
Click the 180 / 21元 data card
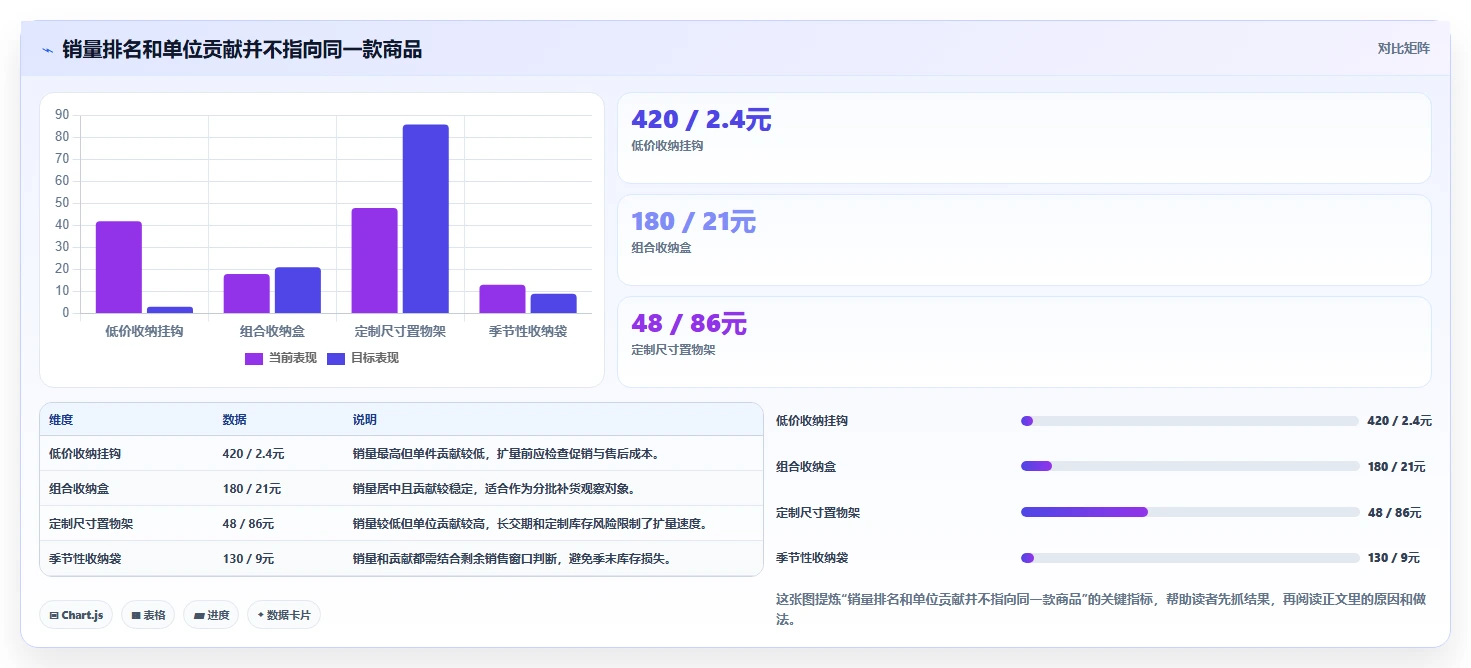click(1024, 240)
